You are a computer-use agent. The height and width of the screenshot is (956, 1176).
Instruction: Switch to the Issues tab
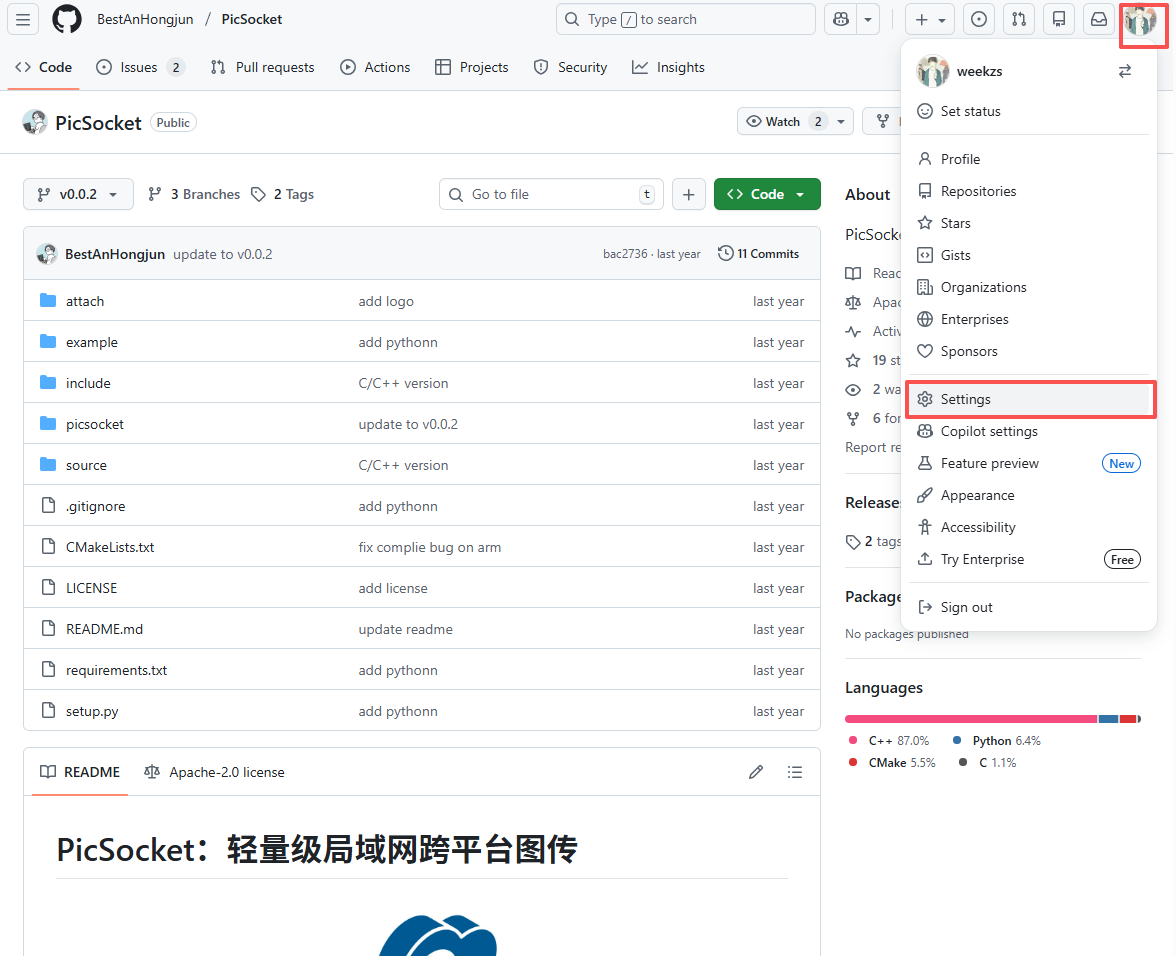pos(140,67)
